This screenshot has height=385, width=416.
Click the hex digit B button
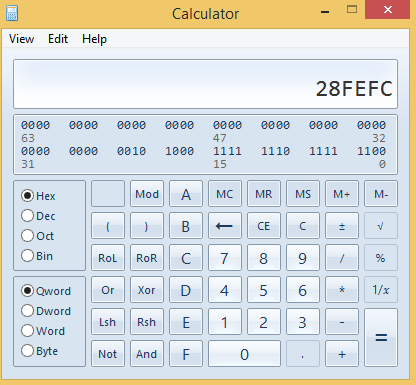186,226
